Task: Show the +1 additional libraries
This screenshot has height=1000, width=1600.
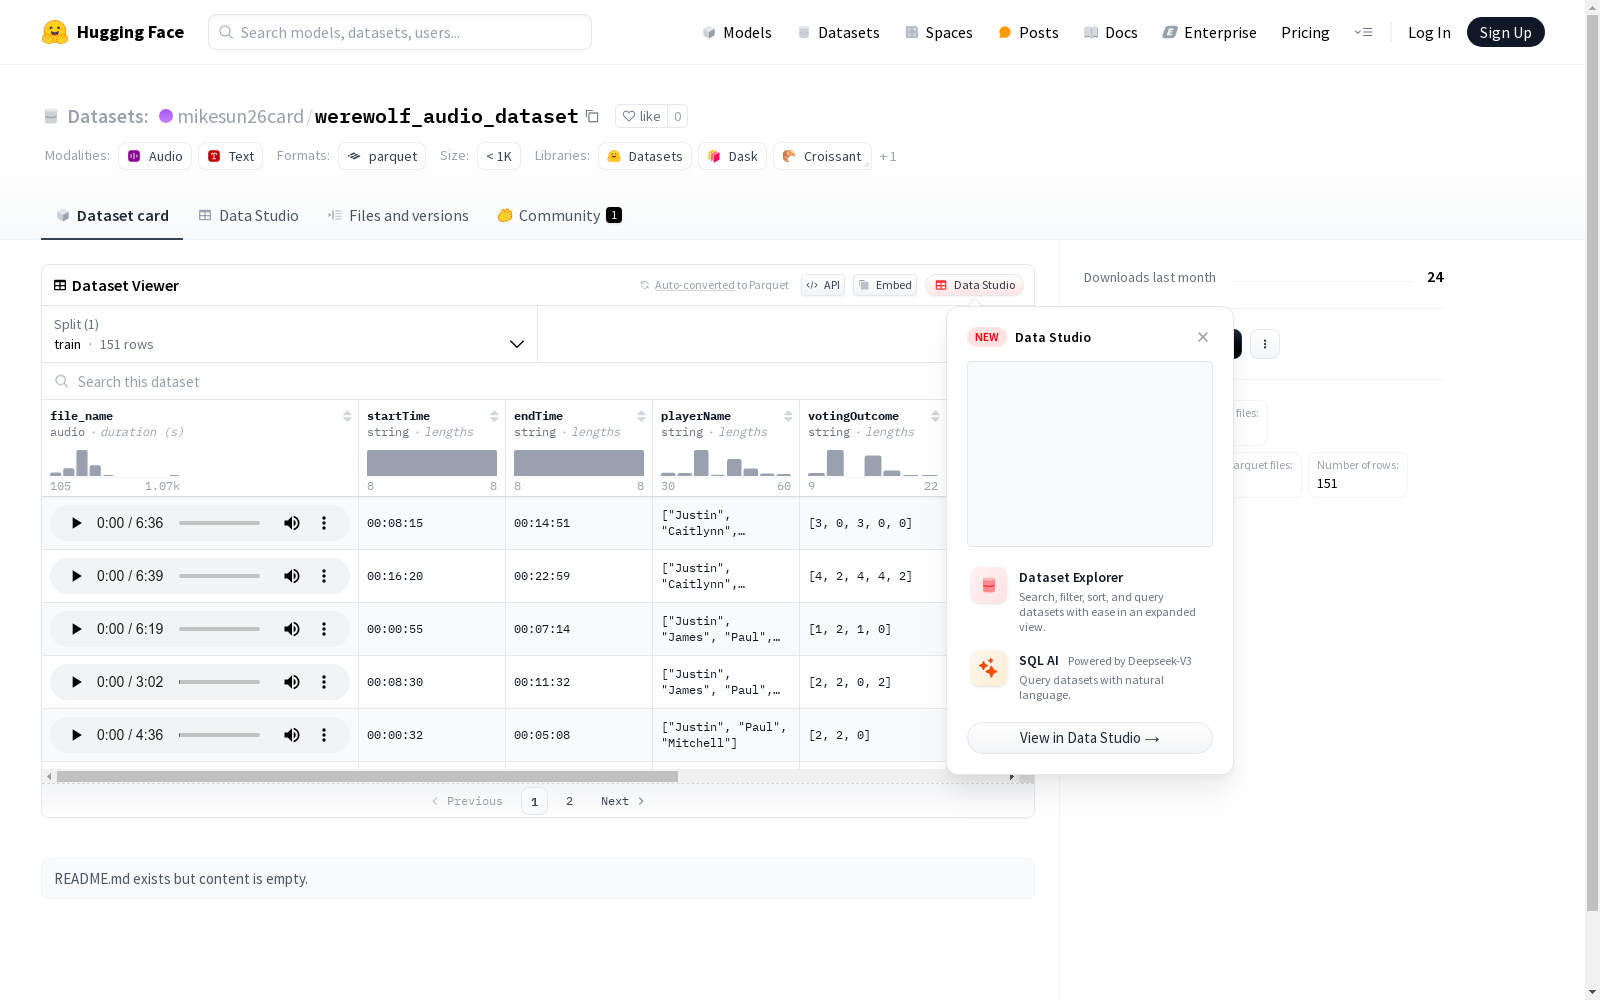Action: (x=888, y=157)
